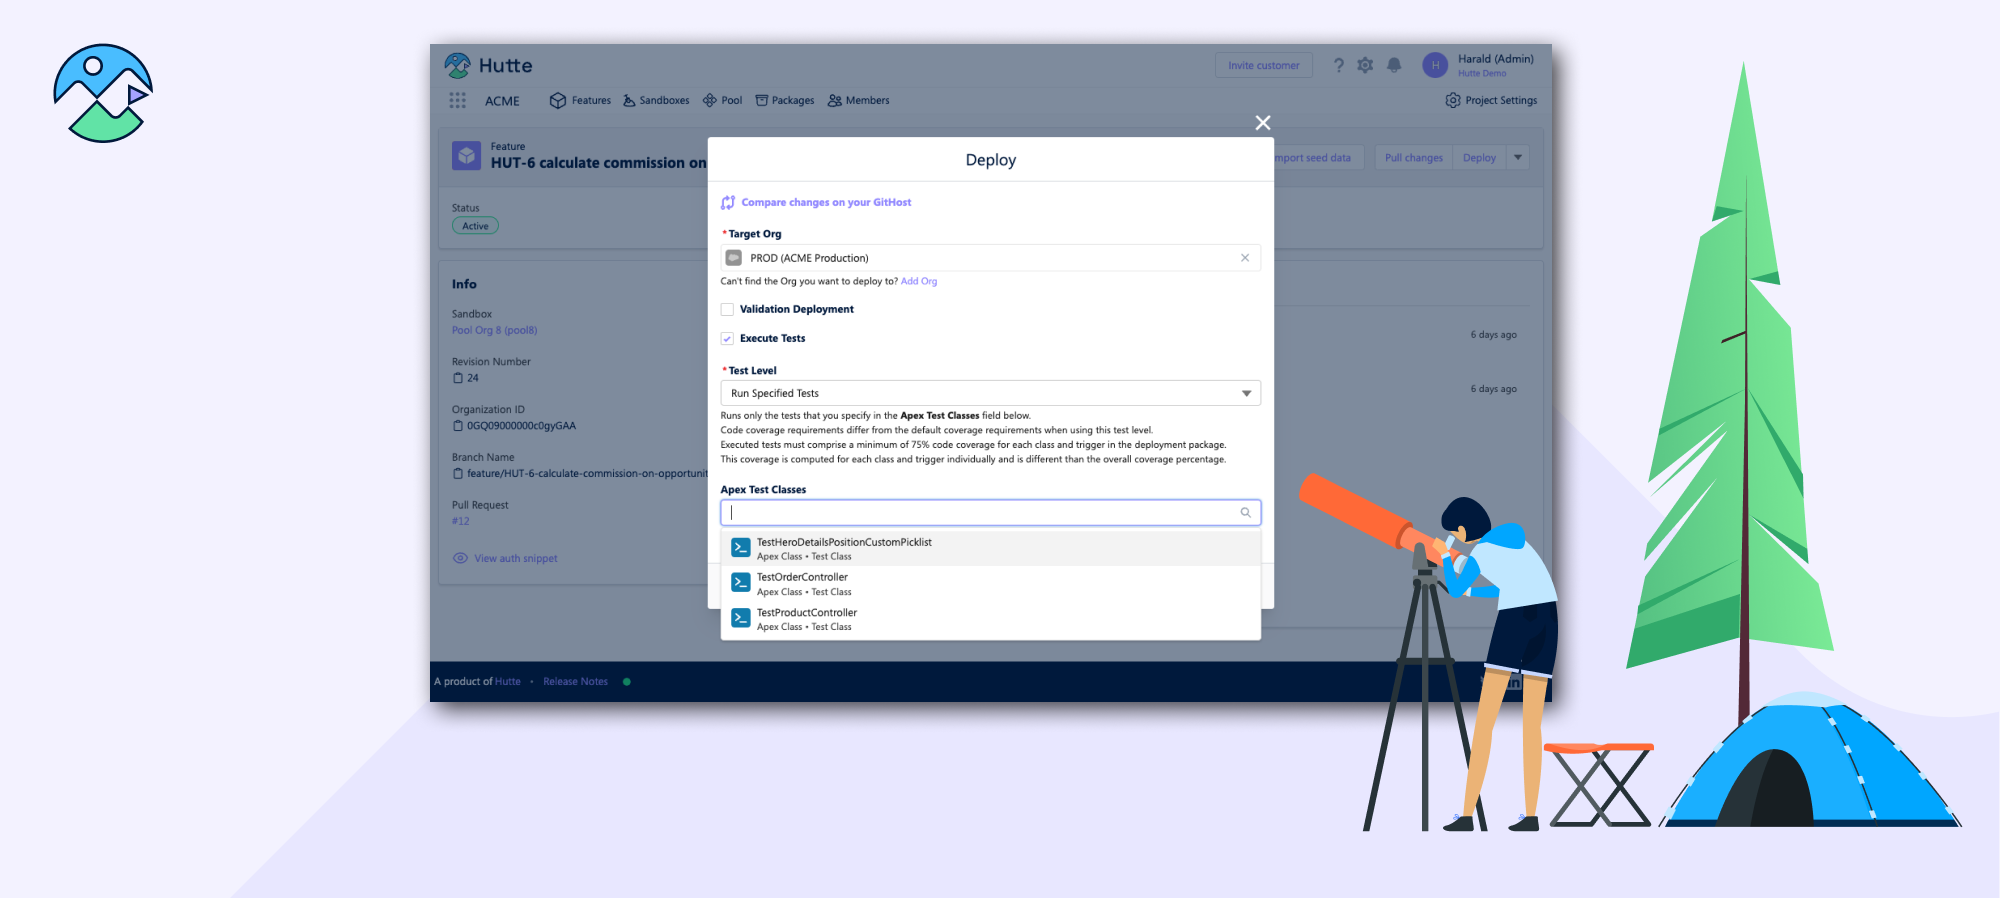Open the notifications bell icon
2000x898 pixels.
point(1394,65)
